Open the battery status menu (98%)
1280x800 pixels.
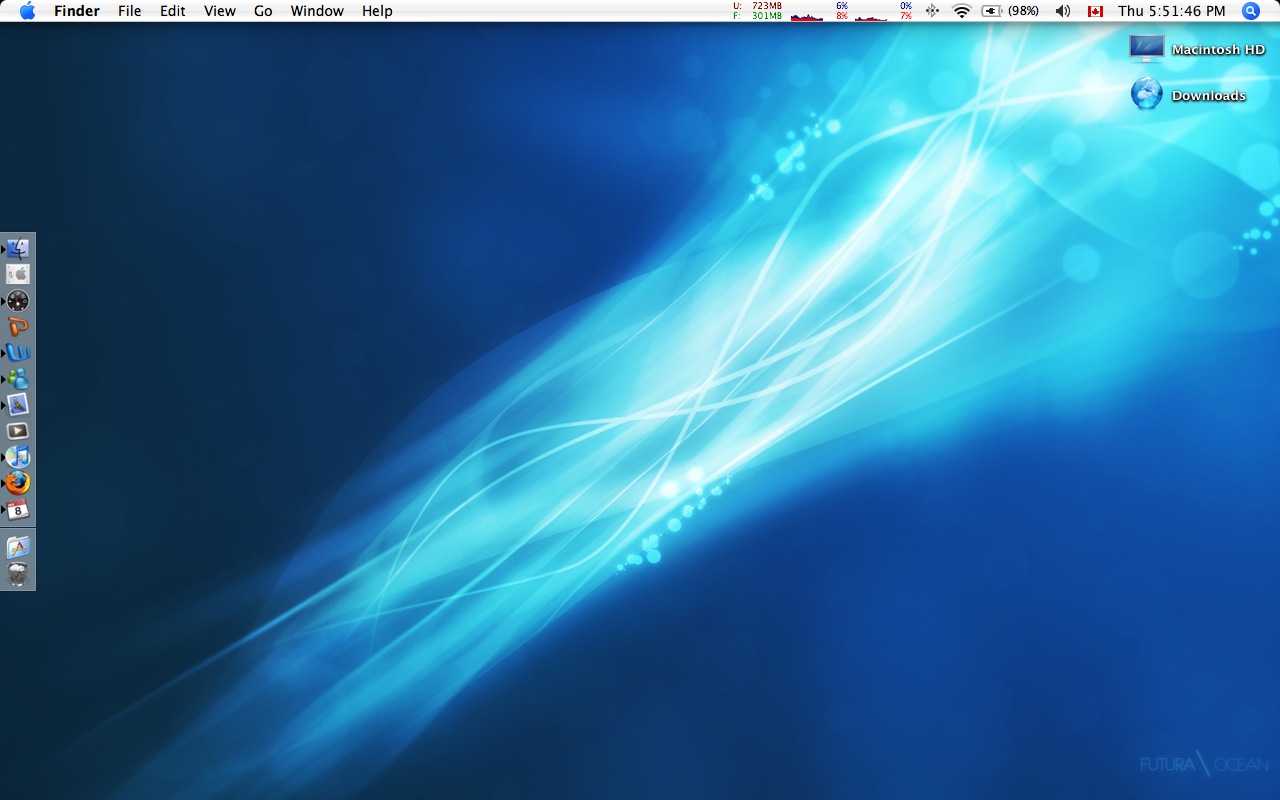click(x=1010, y=11)
